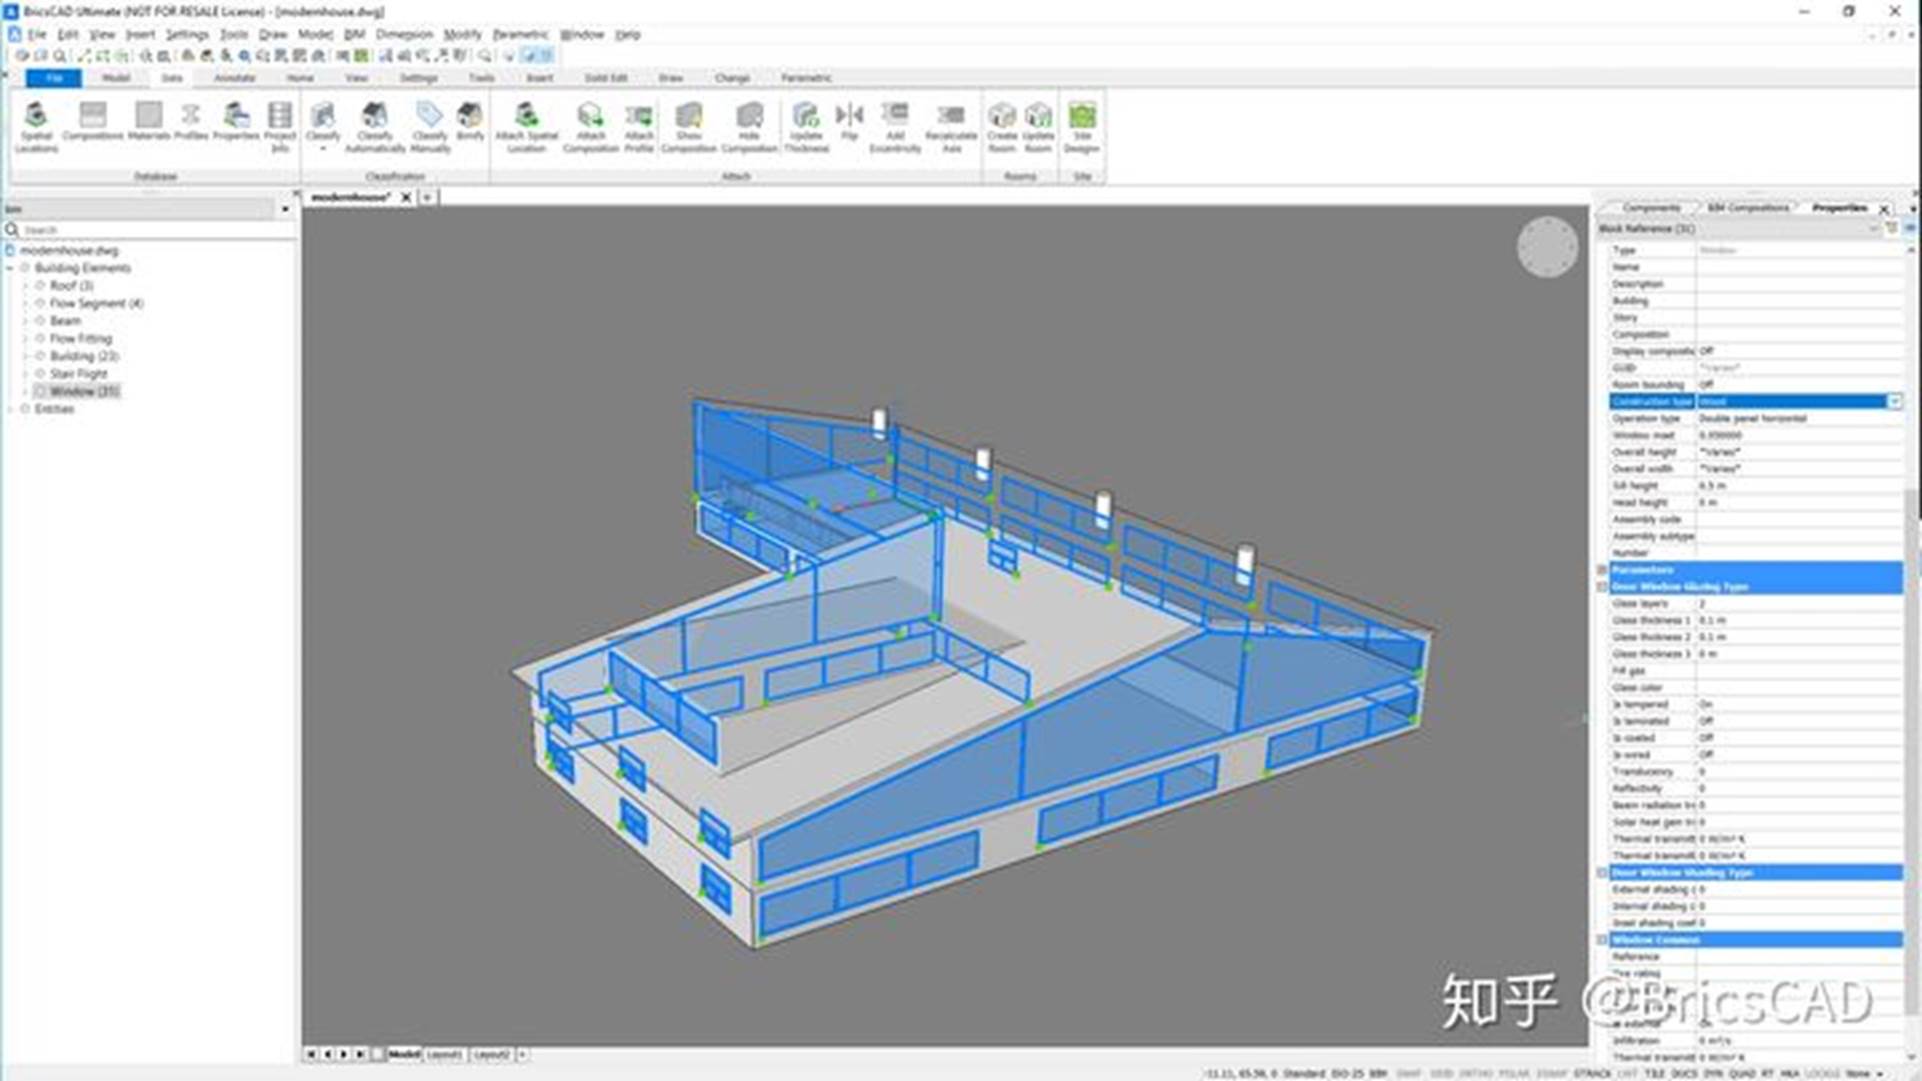The width and height of the screenshot is (1922, 1081).
Task: Close the modernhouse drawing tab
Action: 406,197
